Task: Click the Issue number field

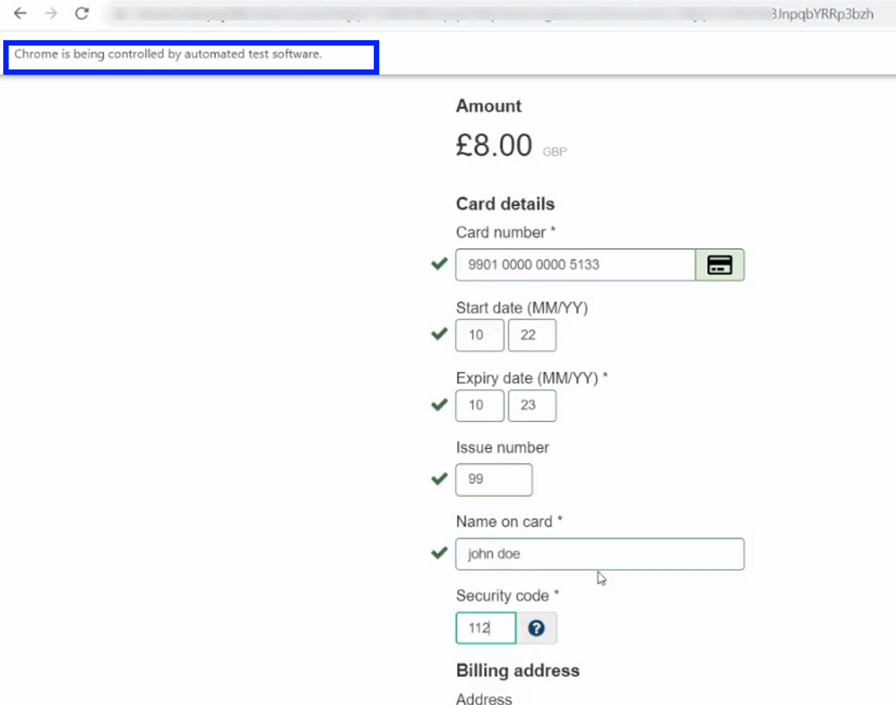Action: pos(494,480)
